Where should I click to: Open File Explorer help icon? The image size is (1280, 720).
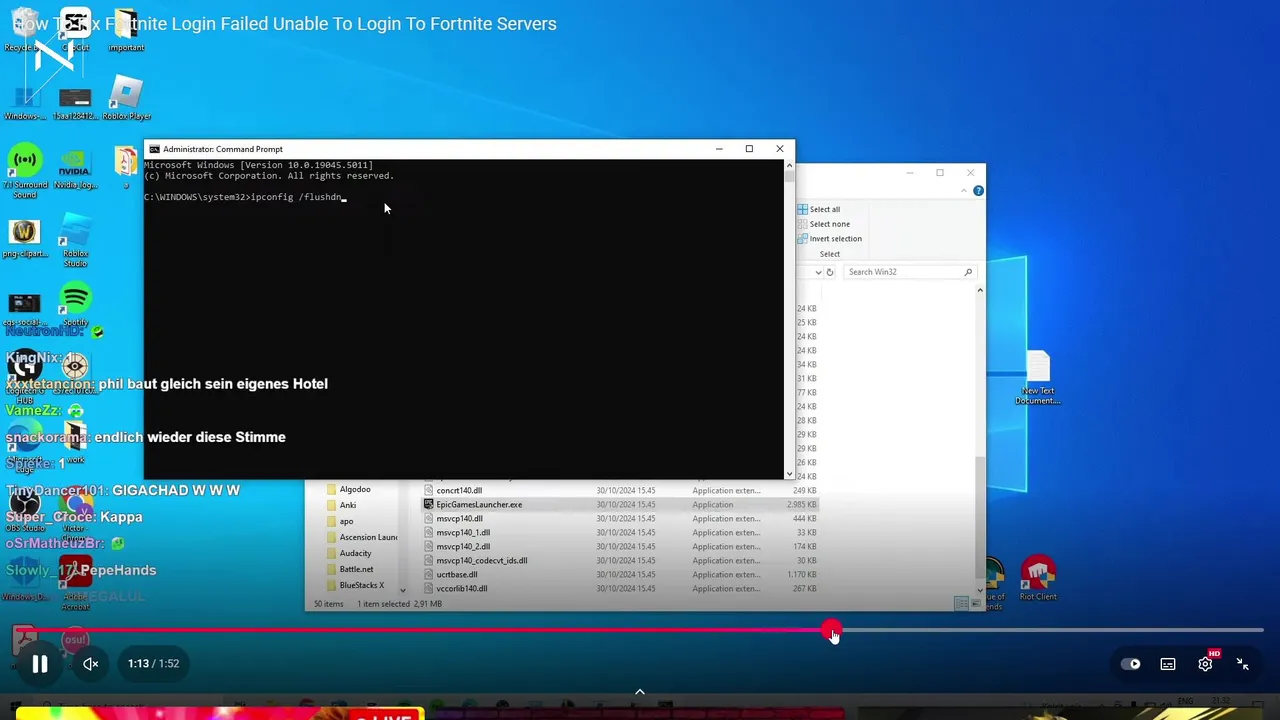click(x=978, y=191)
